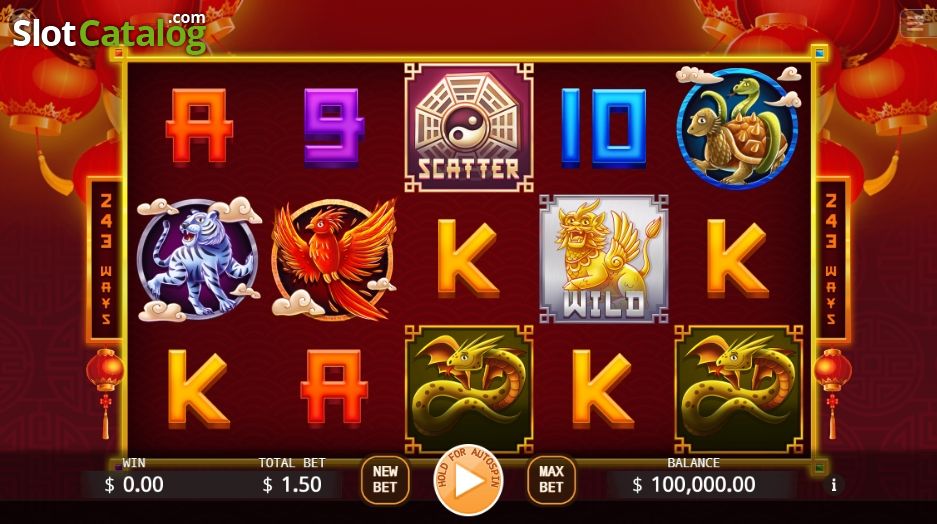Click the Balance amount display
The width and height of the screenshot is (937, 524).
[x=694, y=485]
